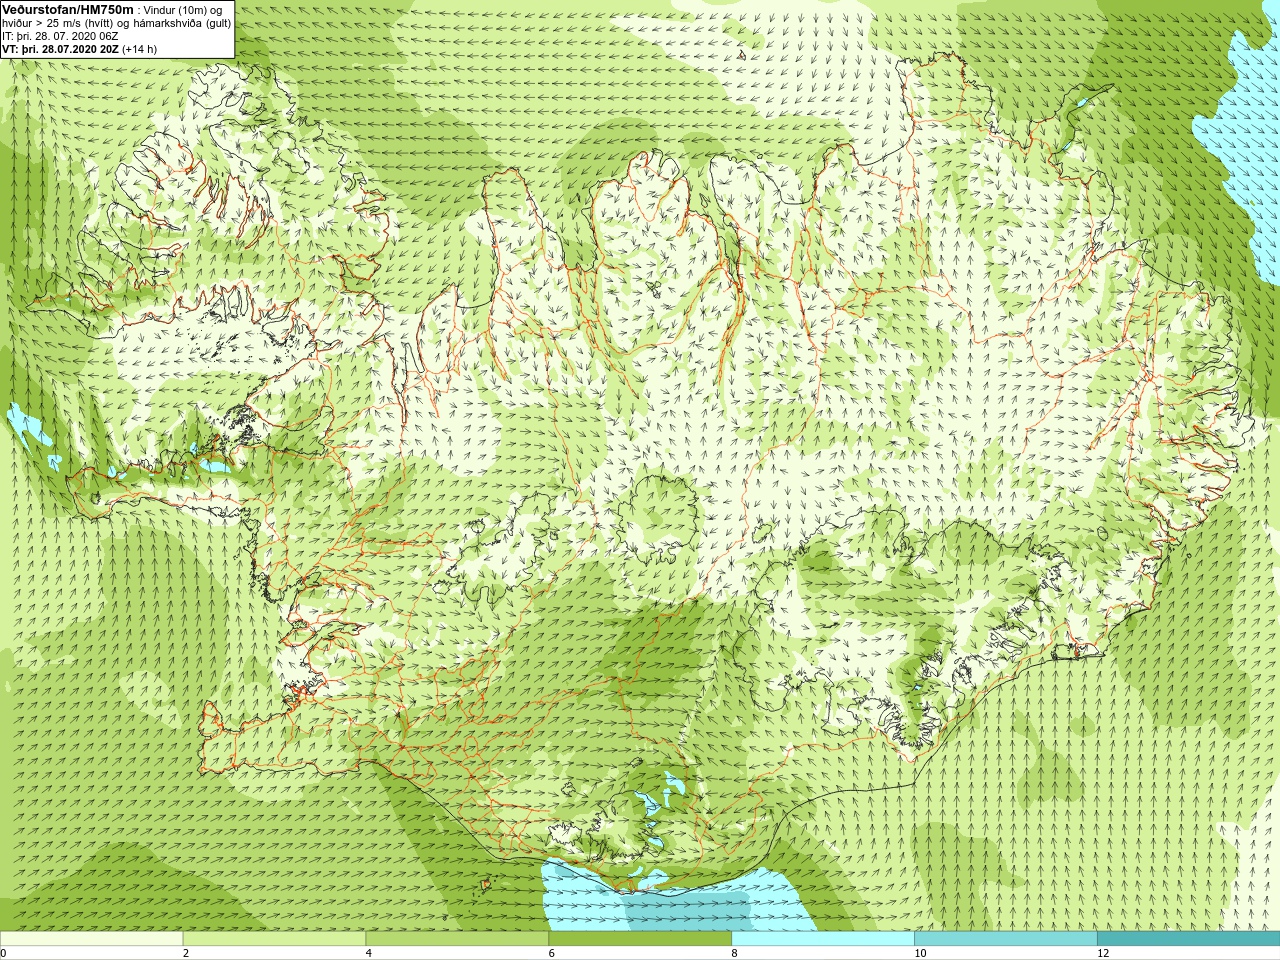Image resolution: width=1280 pixels, height=960 pixels.
Task: Click the Veðurstofan/HM750m title text
Action: pyautogui.click(x=68, y=9)
